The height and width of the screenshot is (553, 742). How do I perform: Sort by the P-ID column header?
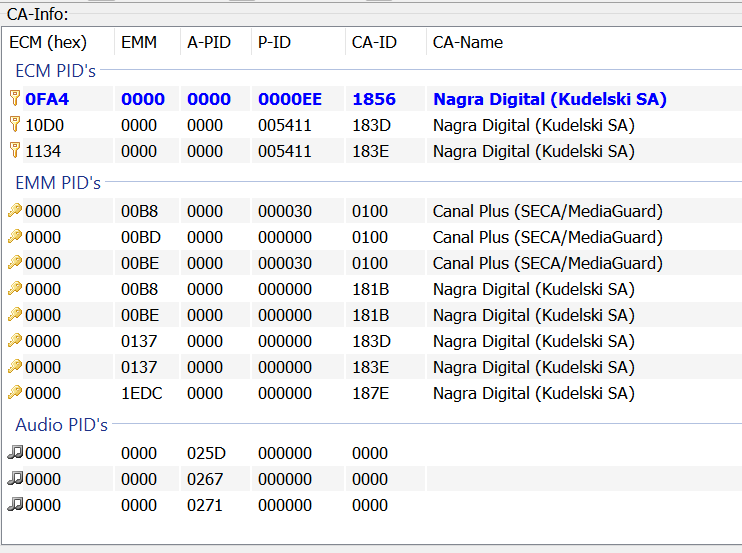pyautogui.click(x=298, y=42)
